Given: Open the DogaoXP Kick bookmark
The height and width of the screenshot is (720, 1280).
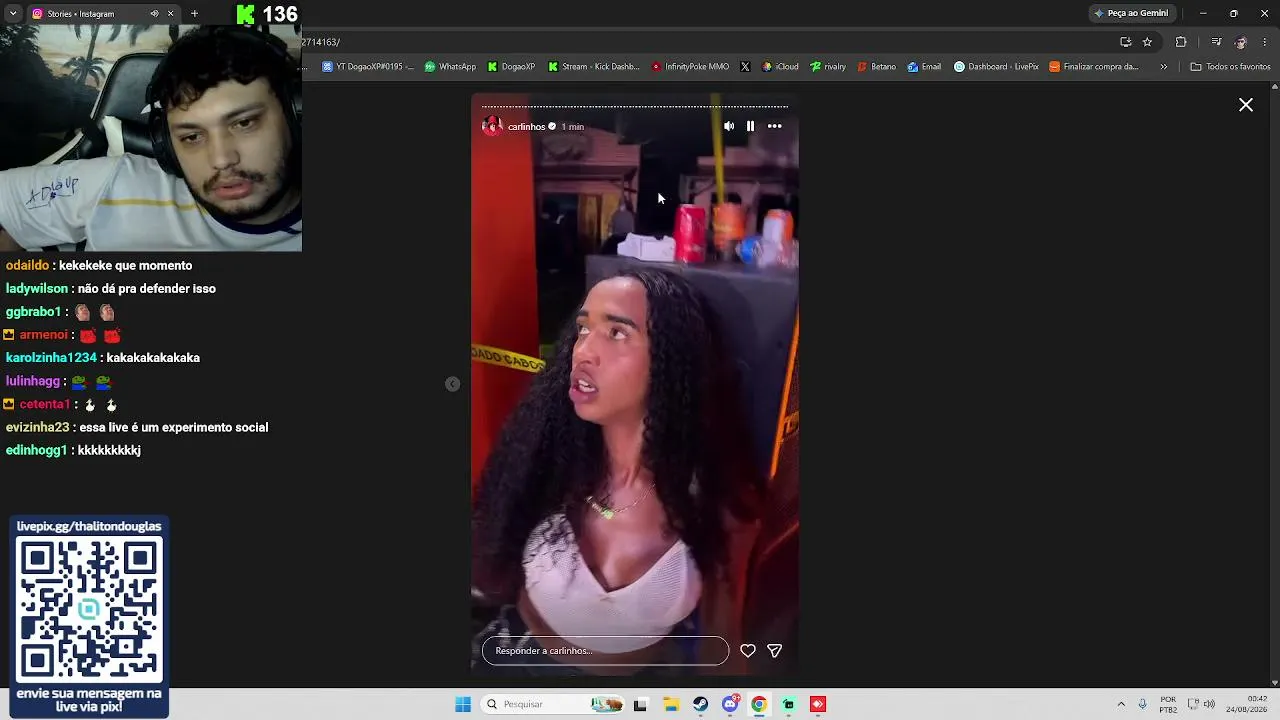Looking at the screenshot, I should pyautogui.click(x=511, y=67).
